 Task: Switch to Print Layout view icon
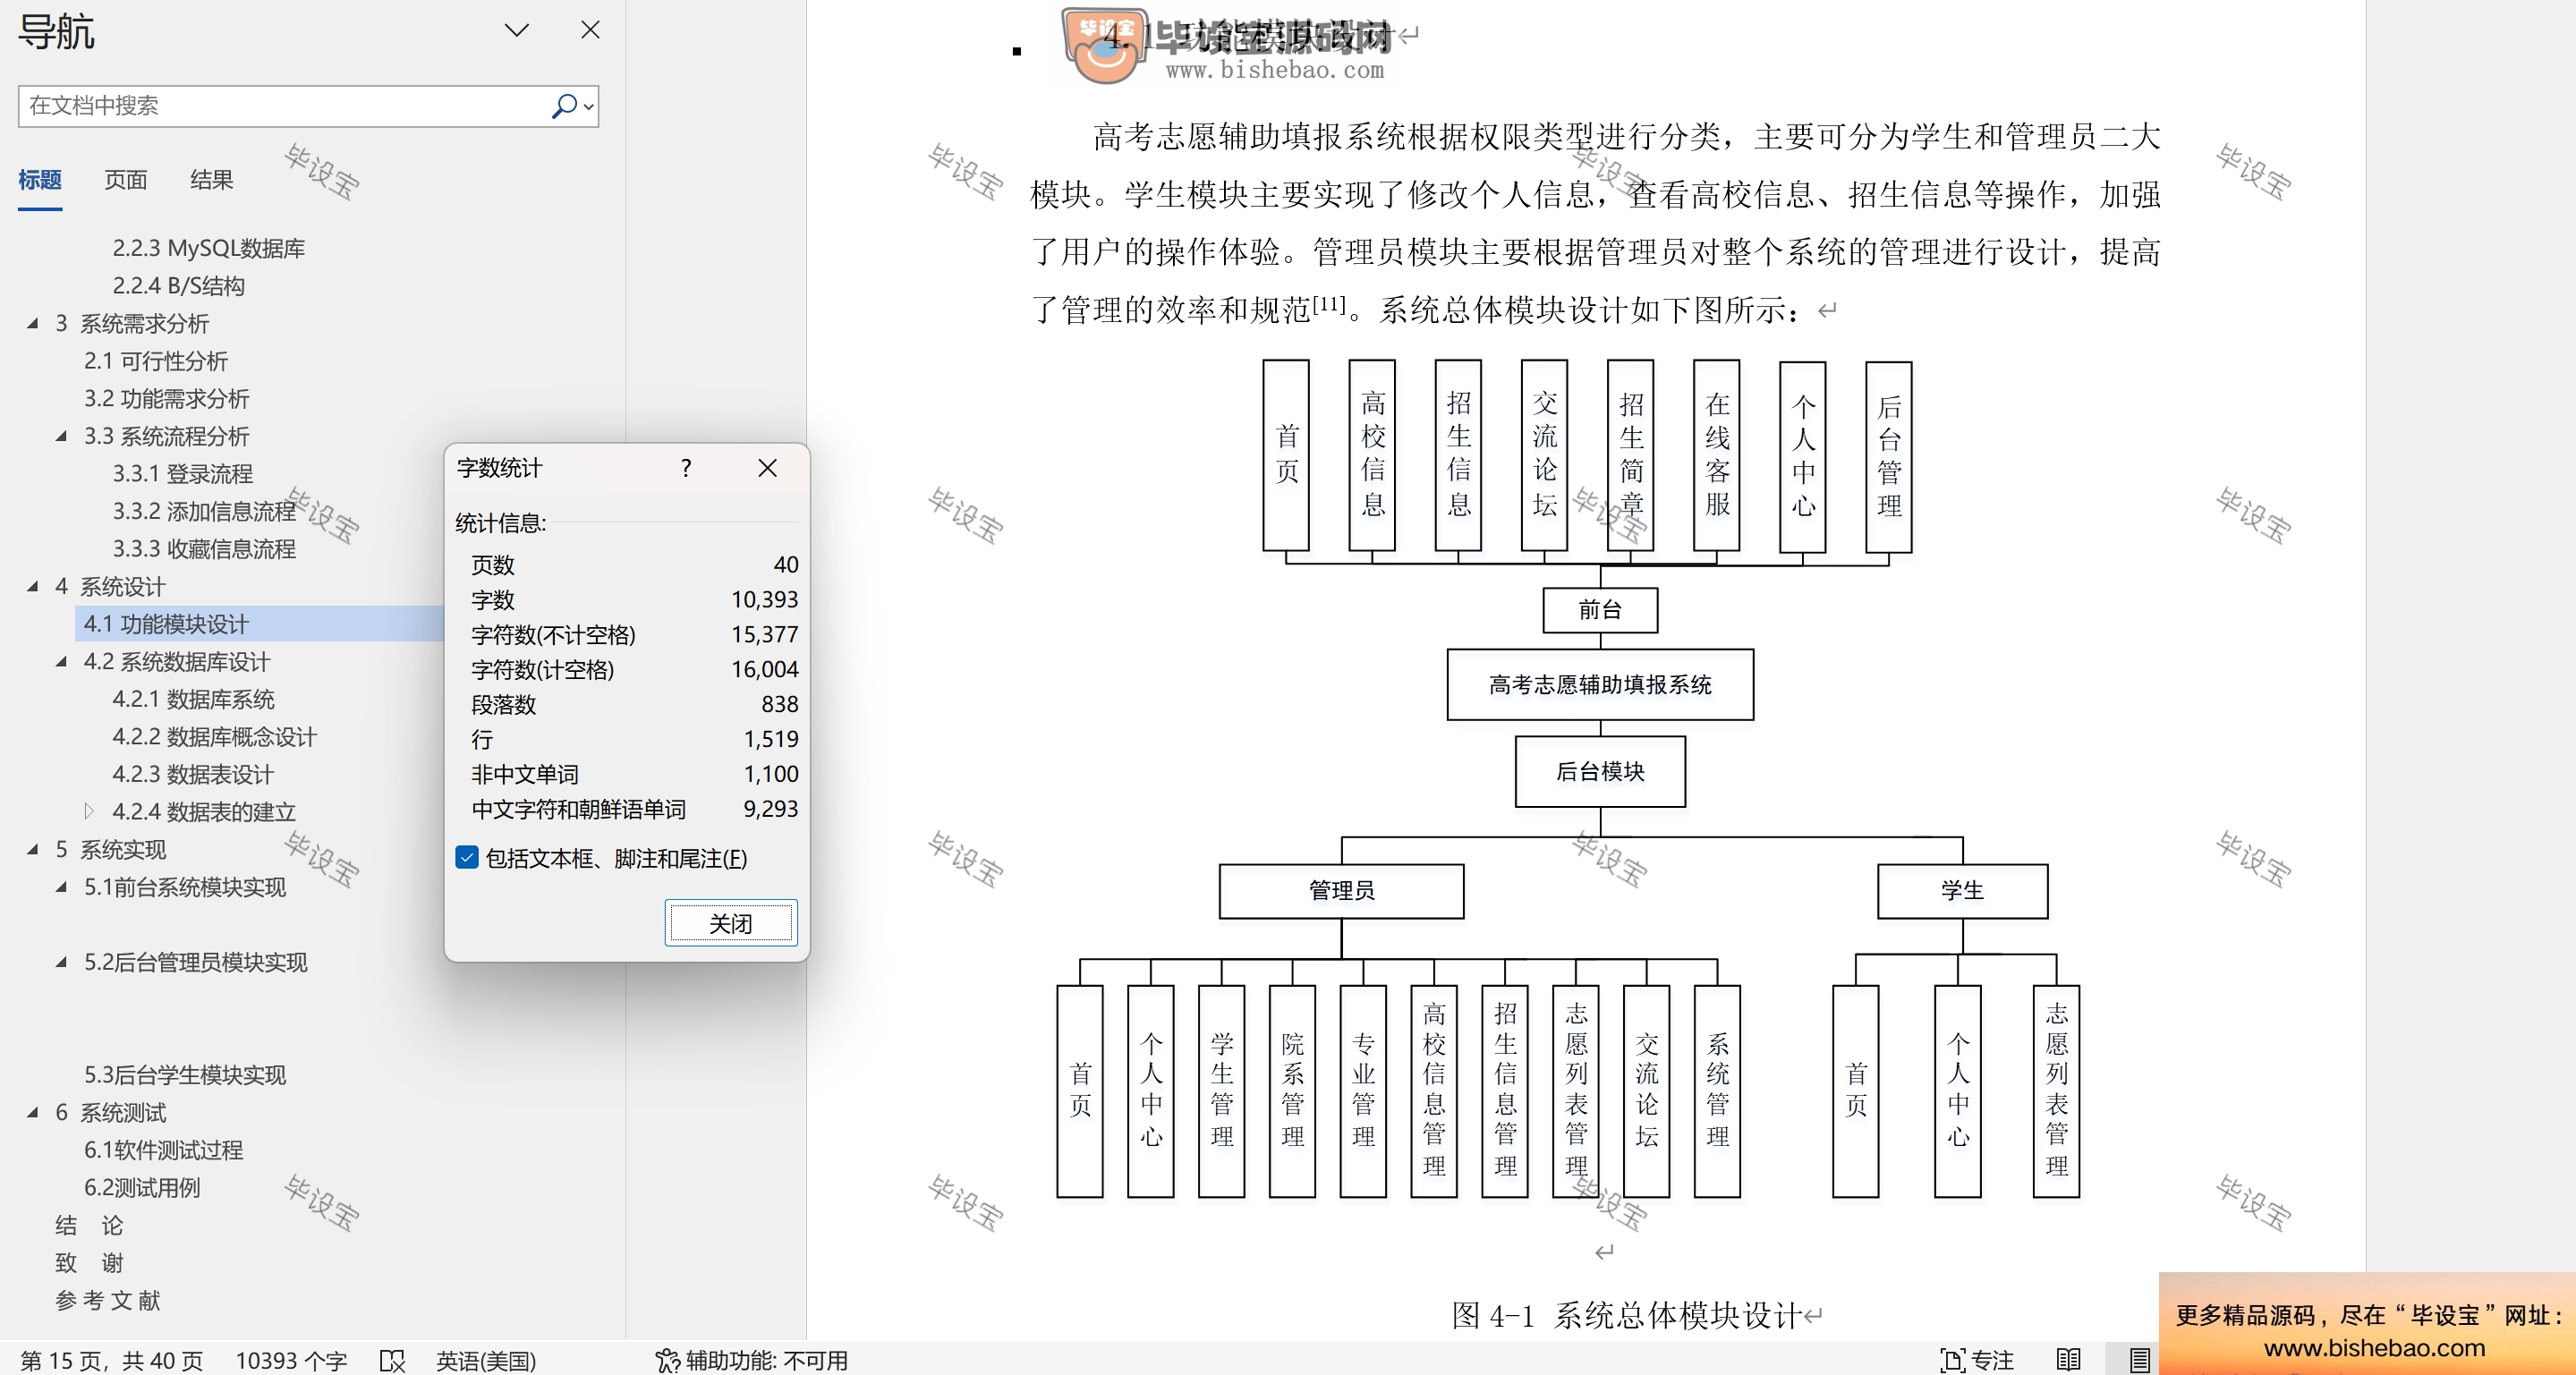[x=2139, y=1360]
